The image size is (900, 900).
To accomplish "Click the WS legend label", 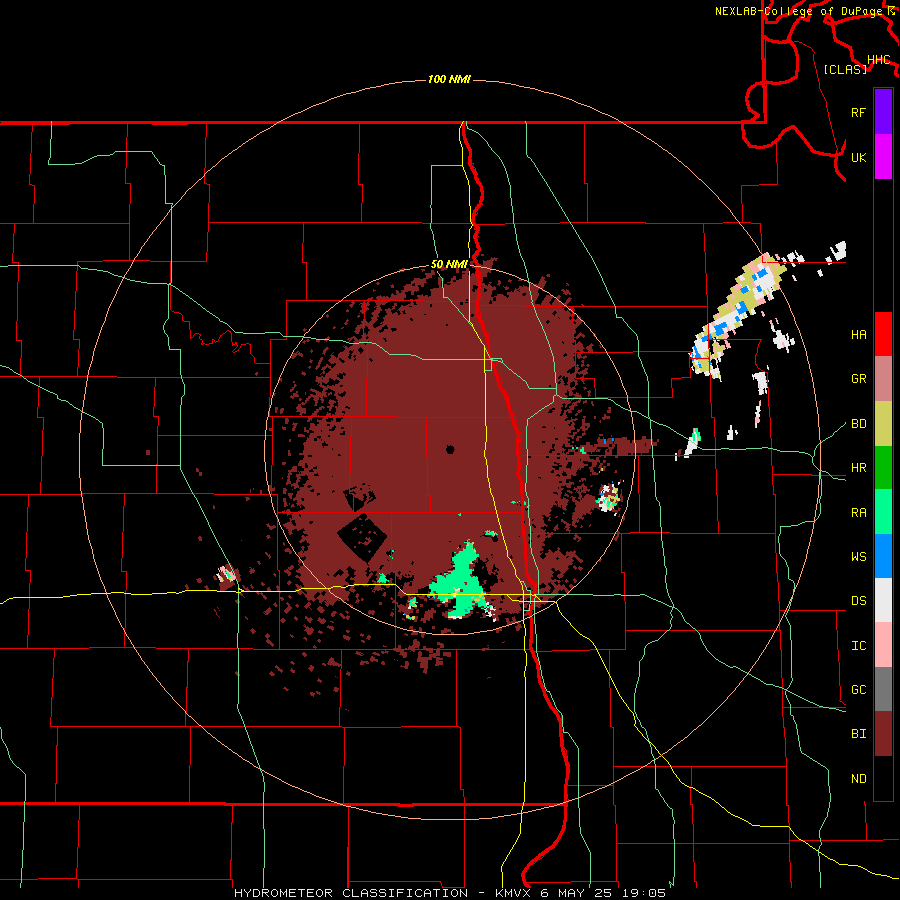I will (858, 557).
